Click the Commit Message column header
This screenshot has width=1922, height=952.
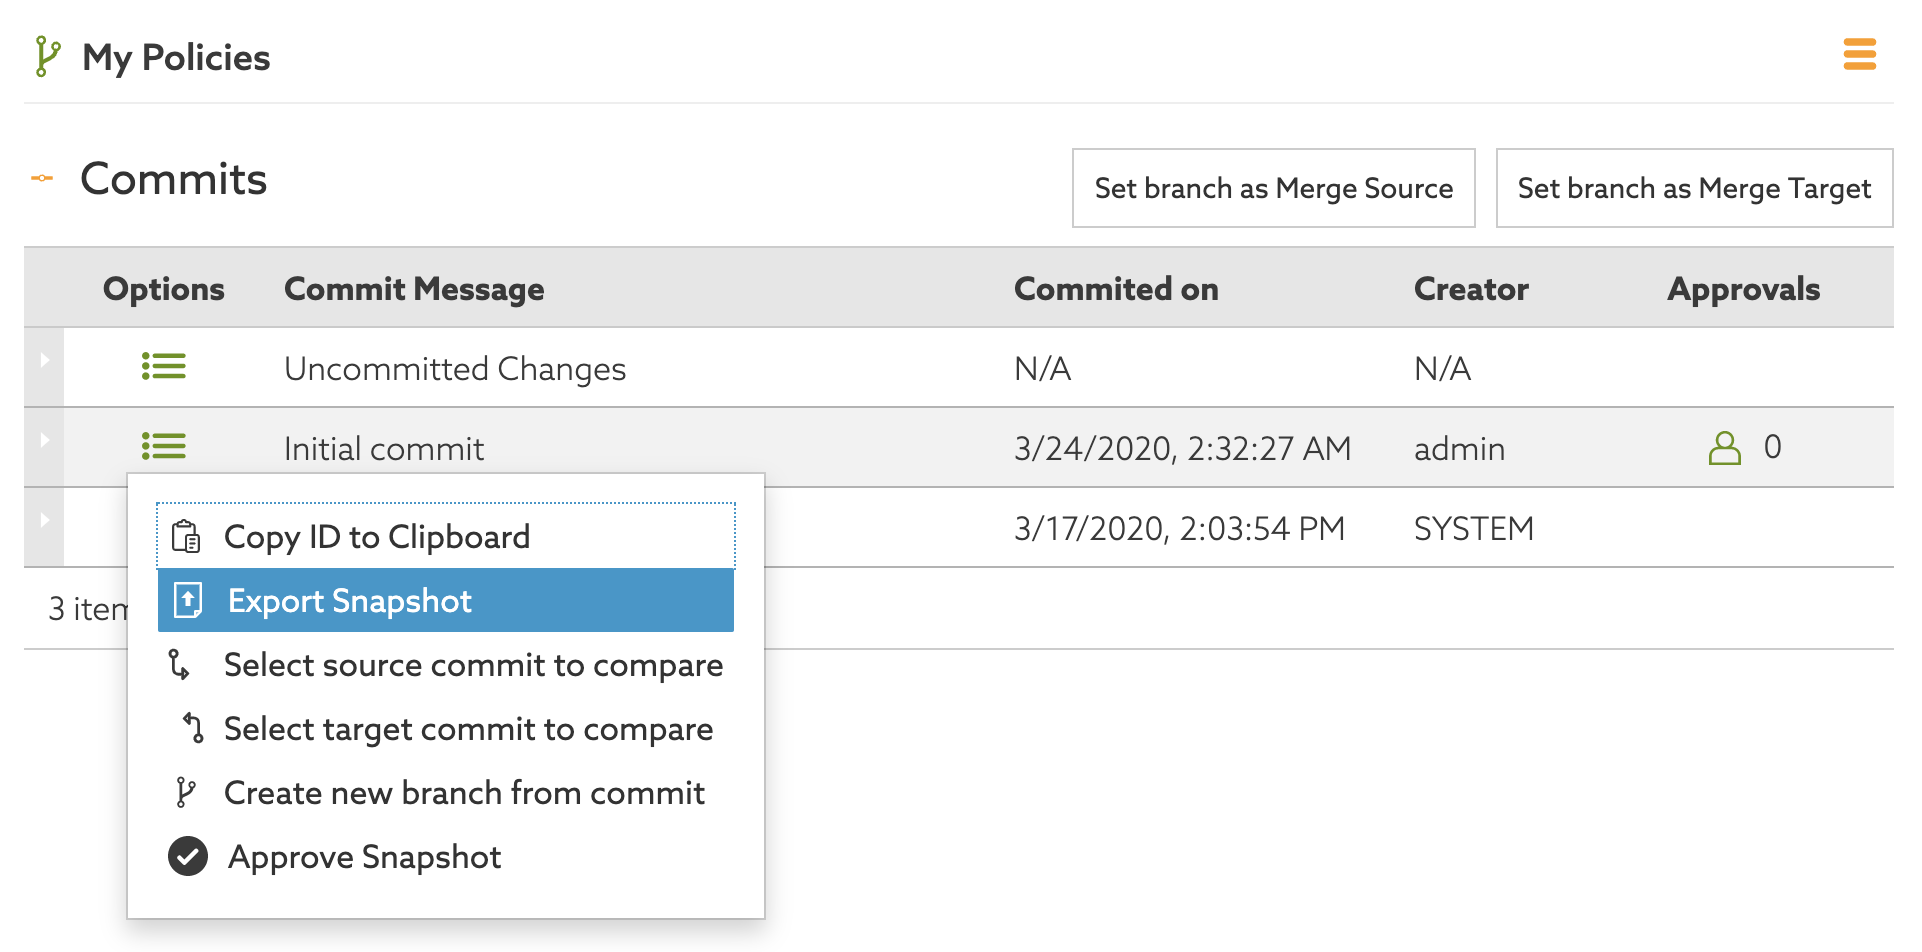pyautogui.click(x=414, y=288)
